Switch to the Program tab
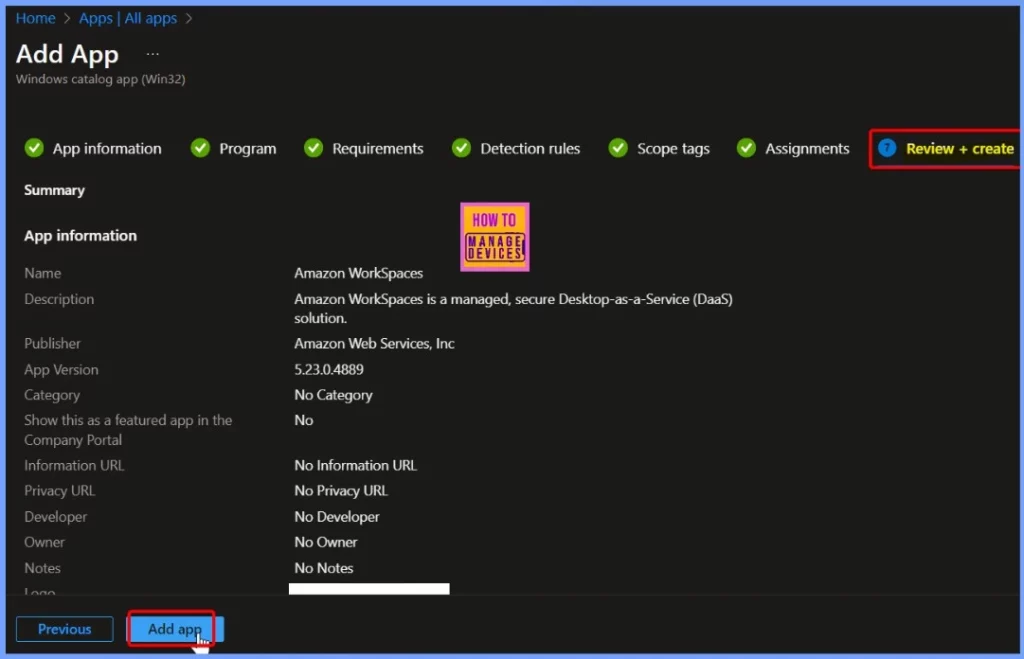Screen dimensions: 1024x659 coord(248,149)
